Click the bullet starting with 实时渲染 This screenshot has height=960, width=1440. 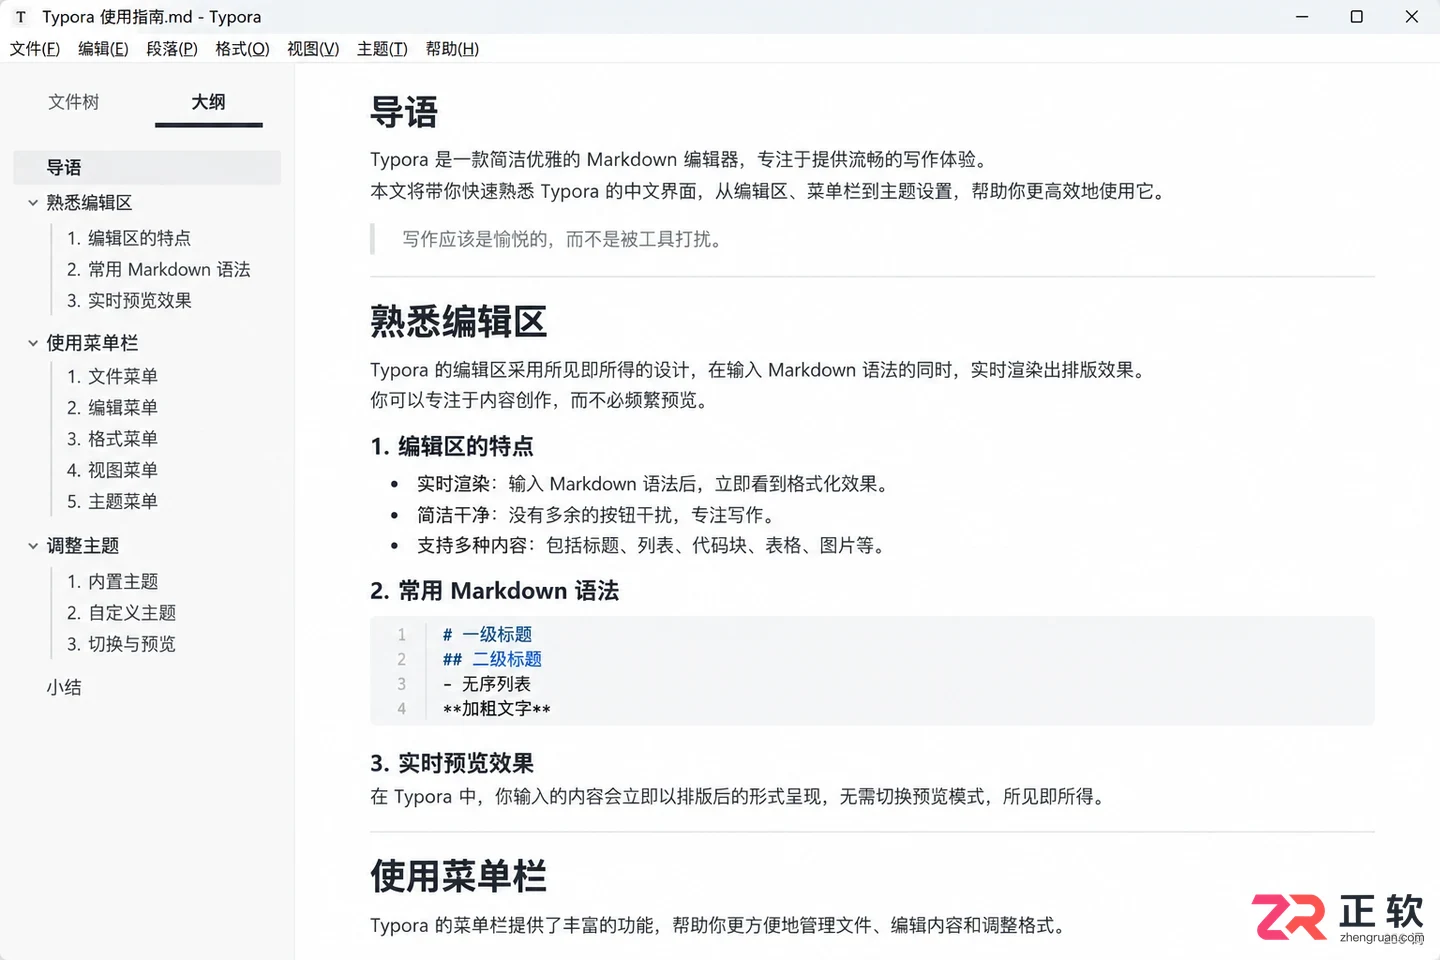tap(653, 484)
